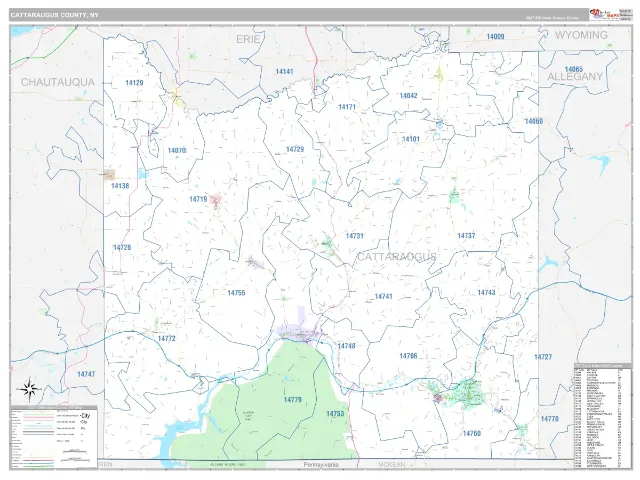Click ZIP code 14706 label

[x=408, y=356]
